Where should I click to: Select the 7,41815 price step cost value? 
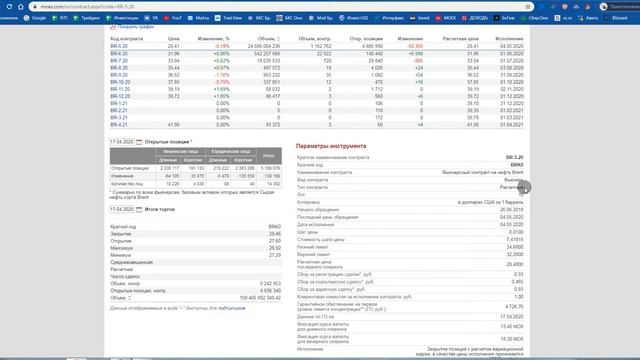coord(515,240)
